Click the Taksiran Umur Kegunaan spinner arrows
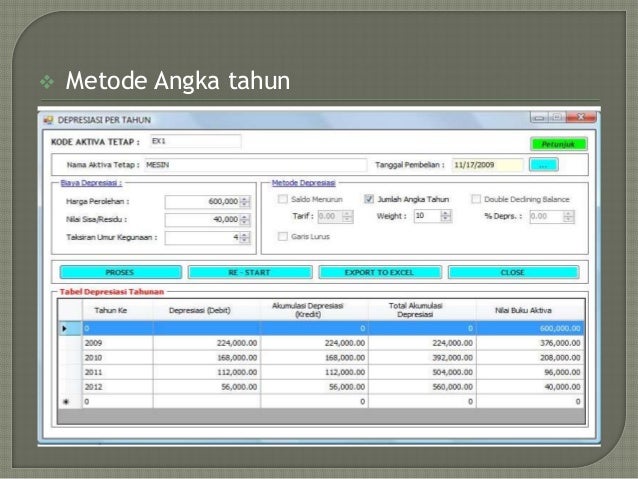The width and height of the screenshot is (638, 479). (x=245, y=238)
